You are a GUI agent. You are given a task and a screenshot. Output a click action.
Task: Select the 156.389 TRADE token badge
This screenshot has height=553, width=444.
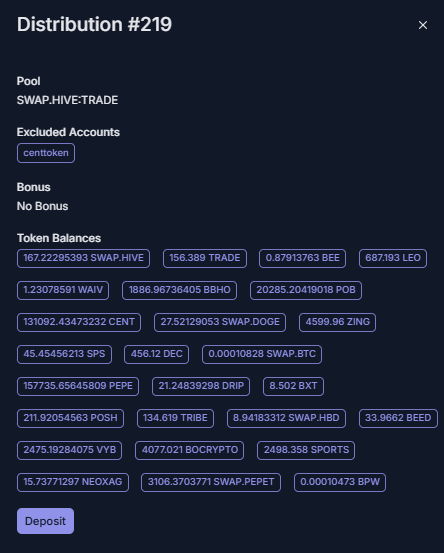coord(205,258)
